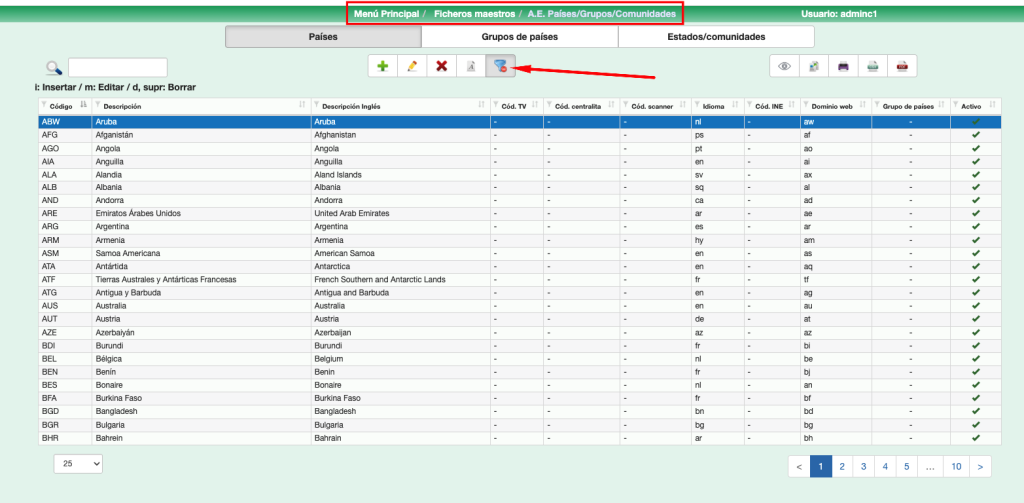Toggle the Activo checkmark for Bahrein
Screen dimensions: 1024x503
click(x=975, y=438)
